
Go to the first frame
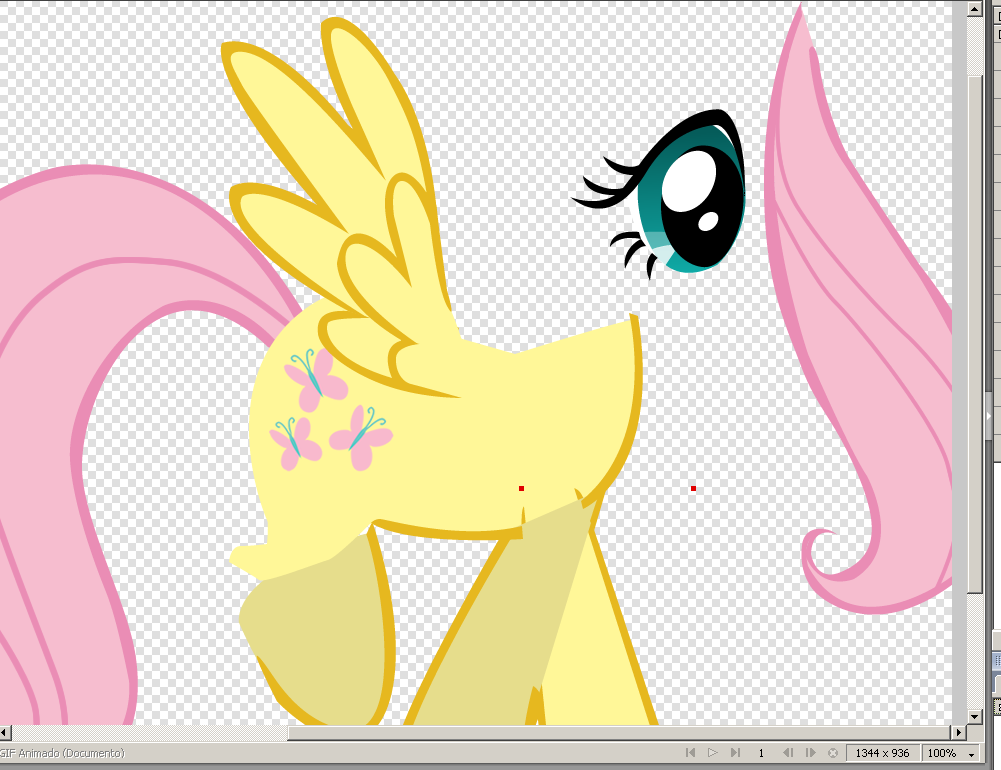pos(690,753)
